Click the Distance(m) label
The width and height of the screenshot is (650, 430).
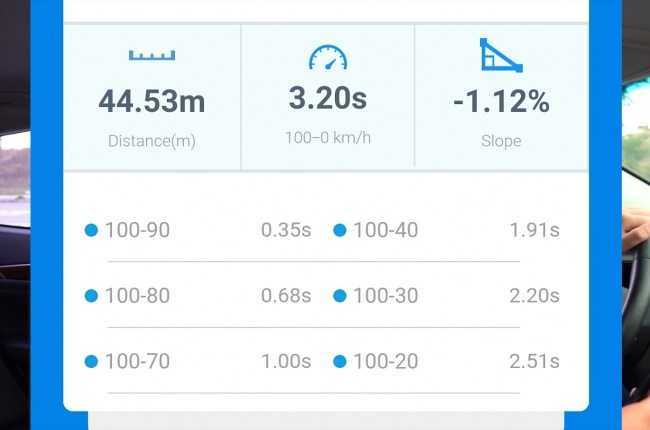(x=152, y=141)
